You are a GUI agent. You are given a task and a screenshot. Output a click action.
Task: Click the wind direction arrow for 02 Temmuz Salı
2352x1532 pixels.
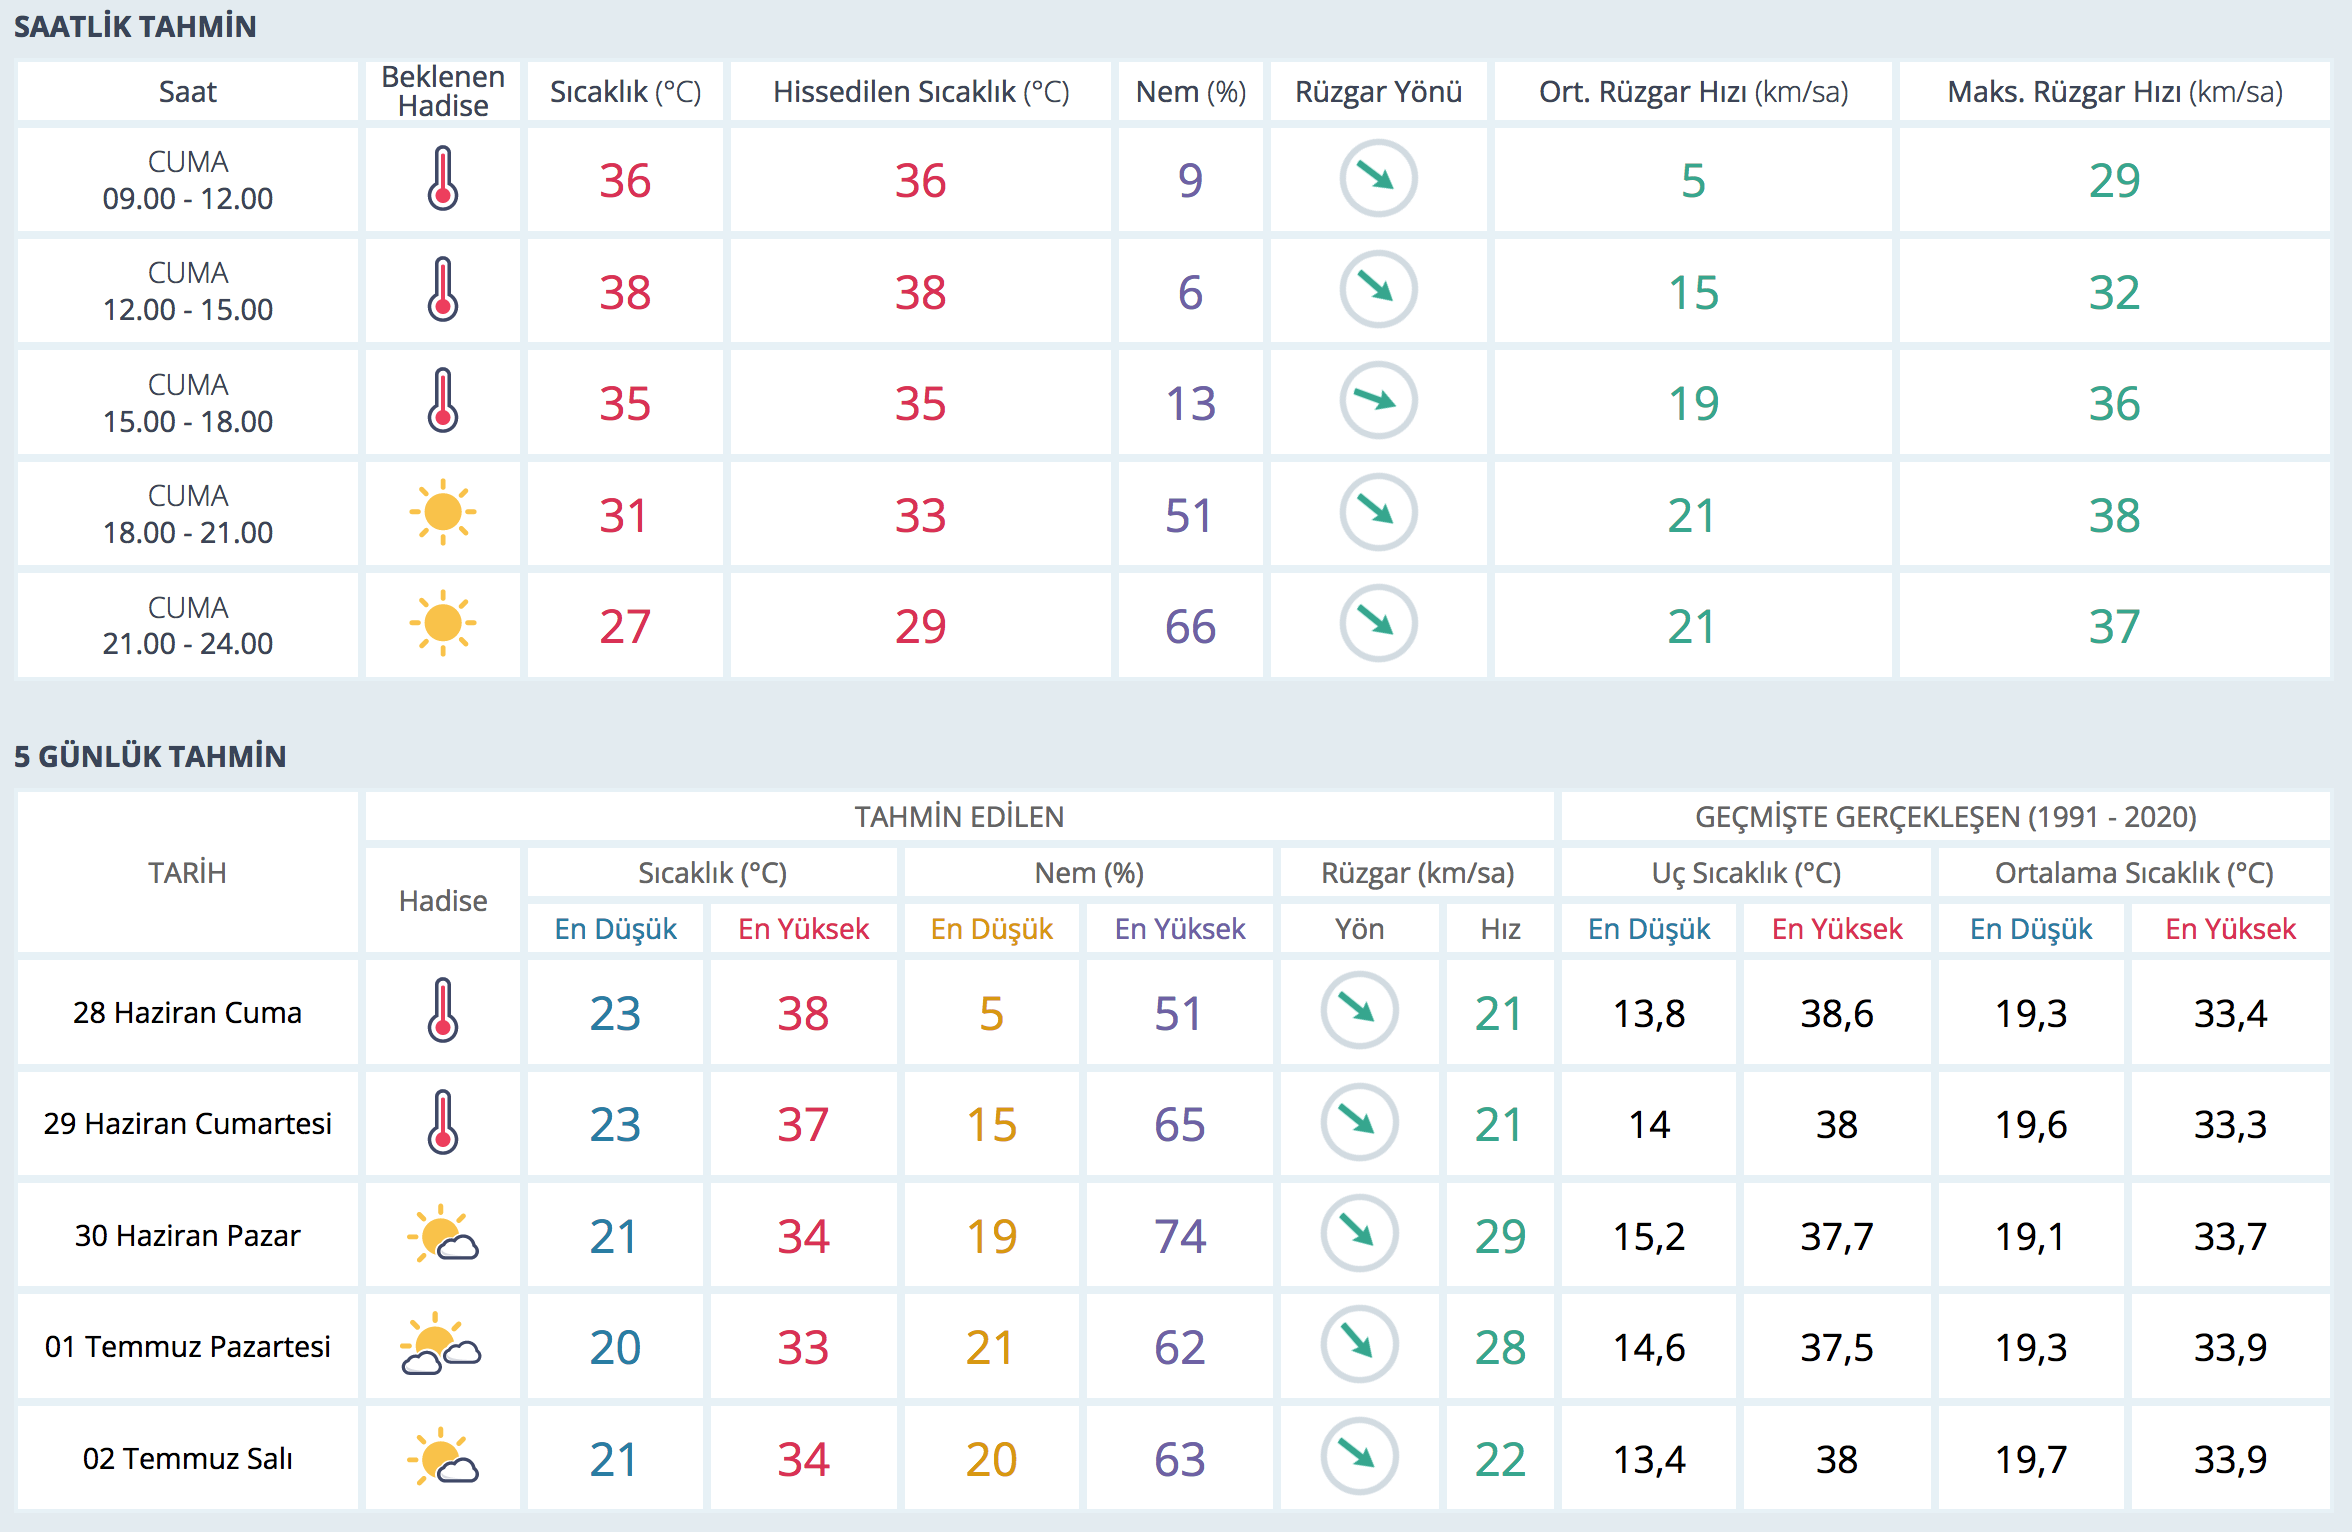[1359, 1456]
